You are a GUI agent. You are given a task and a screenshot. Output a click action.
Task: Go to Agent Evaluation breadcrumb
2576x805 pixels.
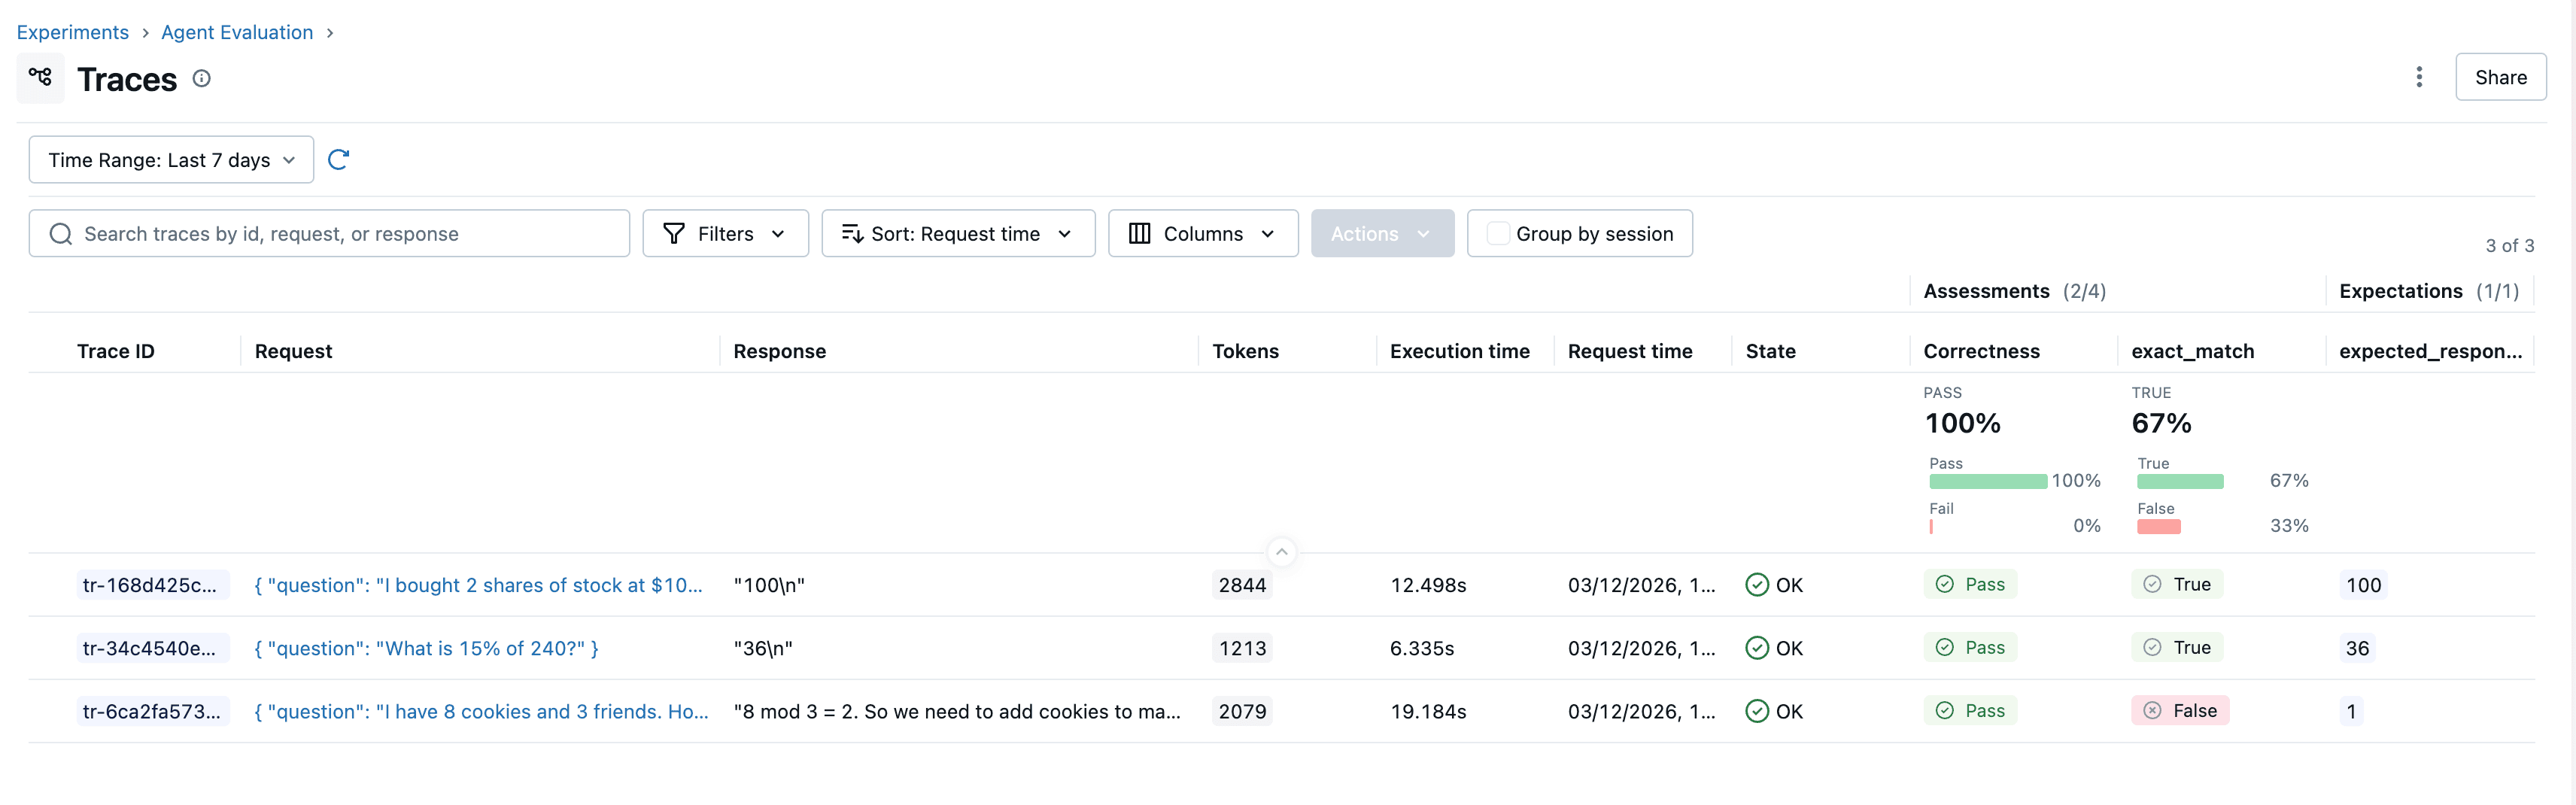(x=236, y=31)
